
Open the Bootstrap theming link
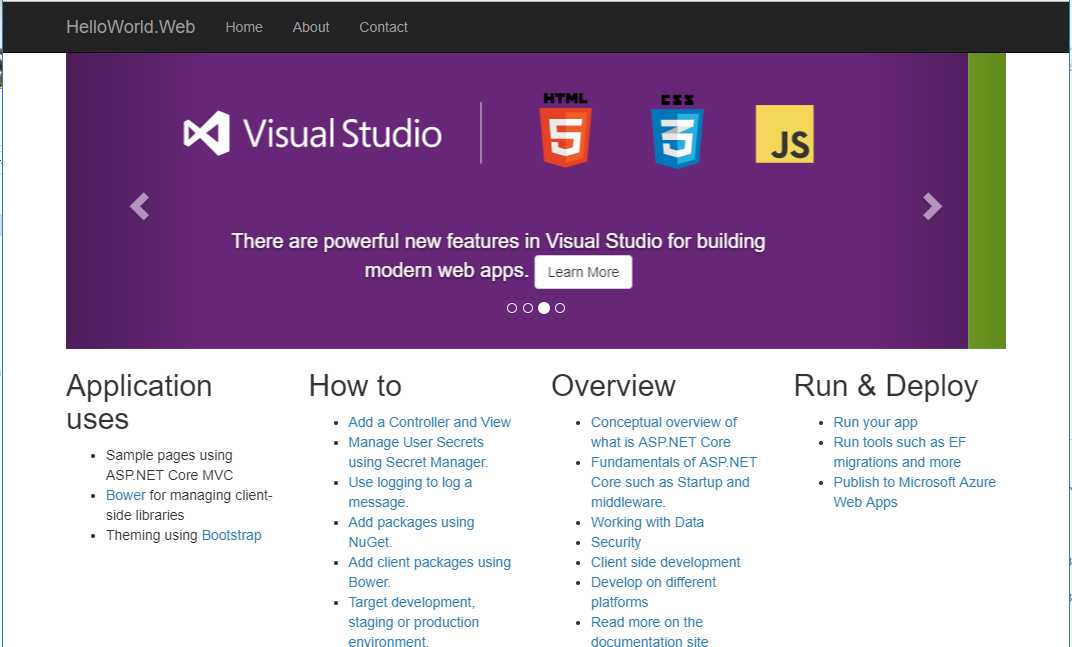232,535
